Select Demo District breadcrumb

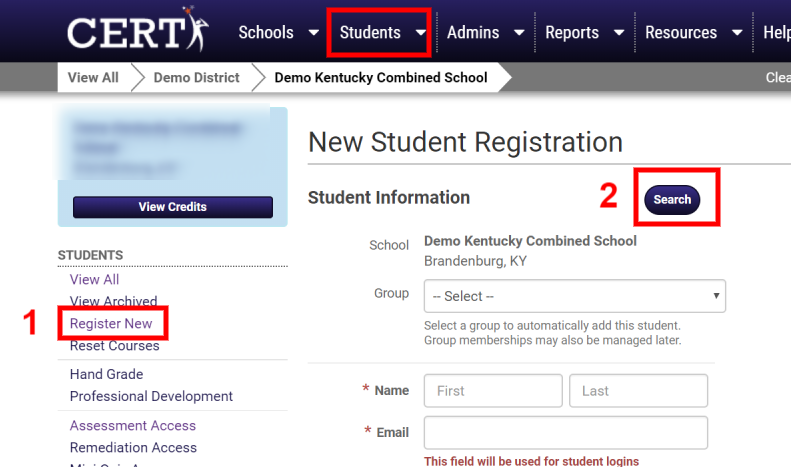coord(196,77)
